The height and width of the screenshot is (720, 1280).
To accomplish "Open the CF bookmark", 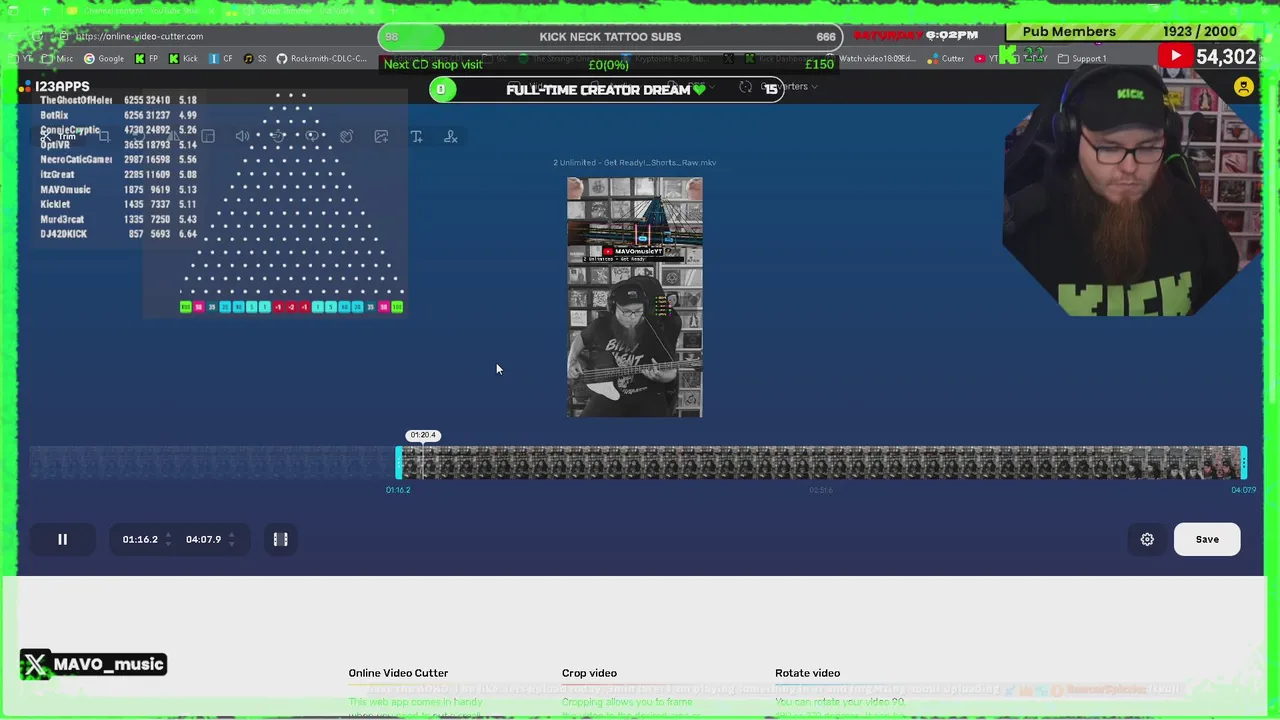I will (x=221, y=58).
